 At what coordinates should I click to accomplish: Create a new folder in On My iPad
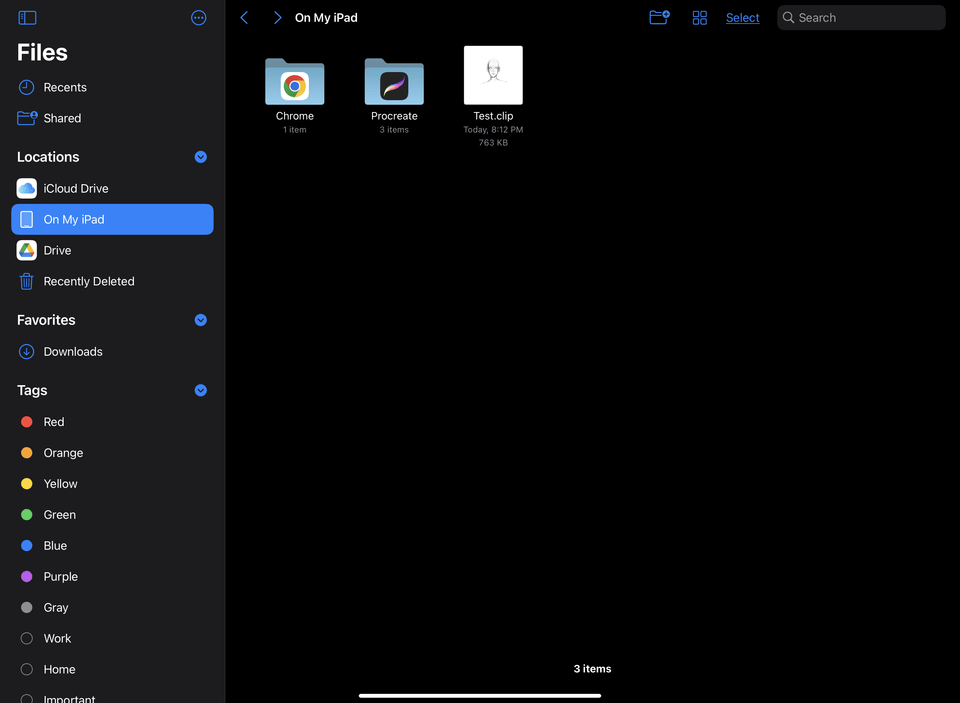pos(659,17)
